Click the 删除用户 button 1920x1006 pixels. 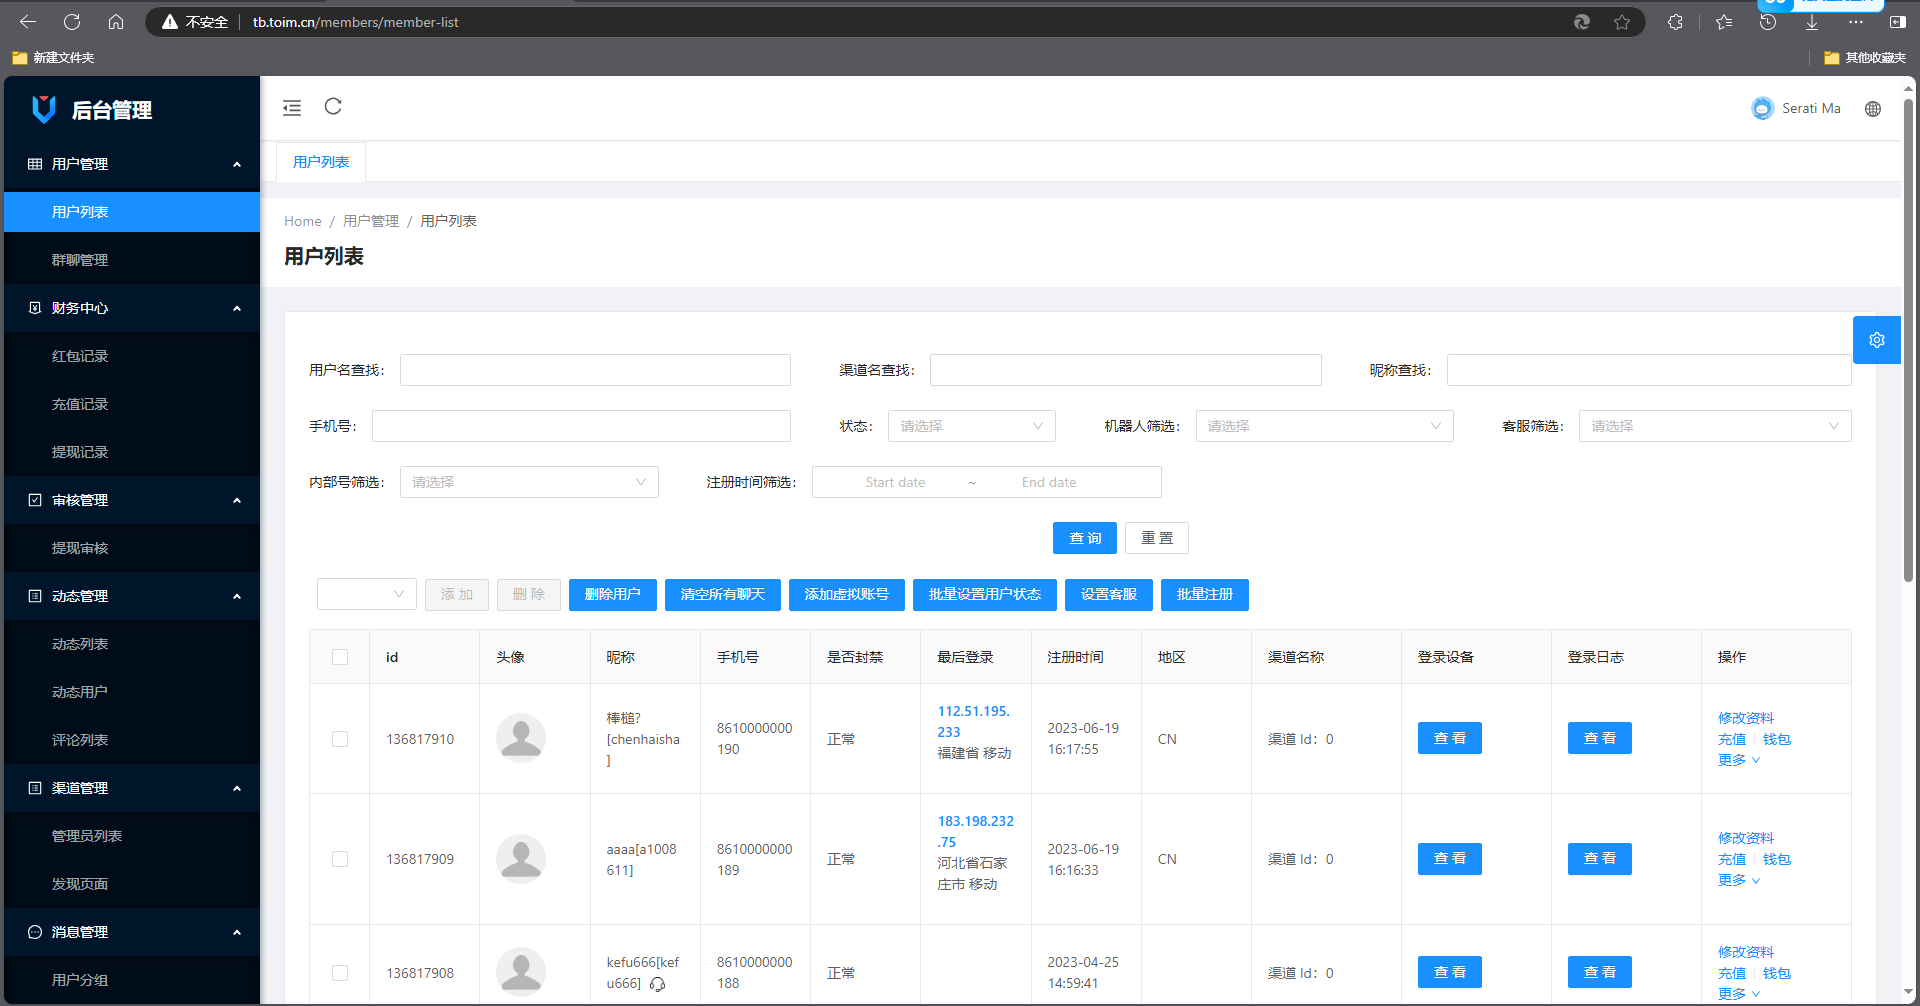[x=613, y=594]
